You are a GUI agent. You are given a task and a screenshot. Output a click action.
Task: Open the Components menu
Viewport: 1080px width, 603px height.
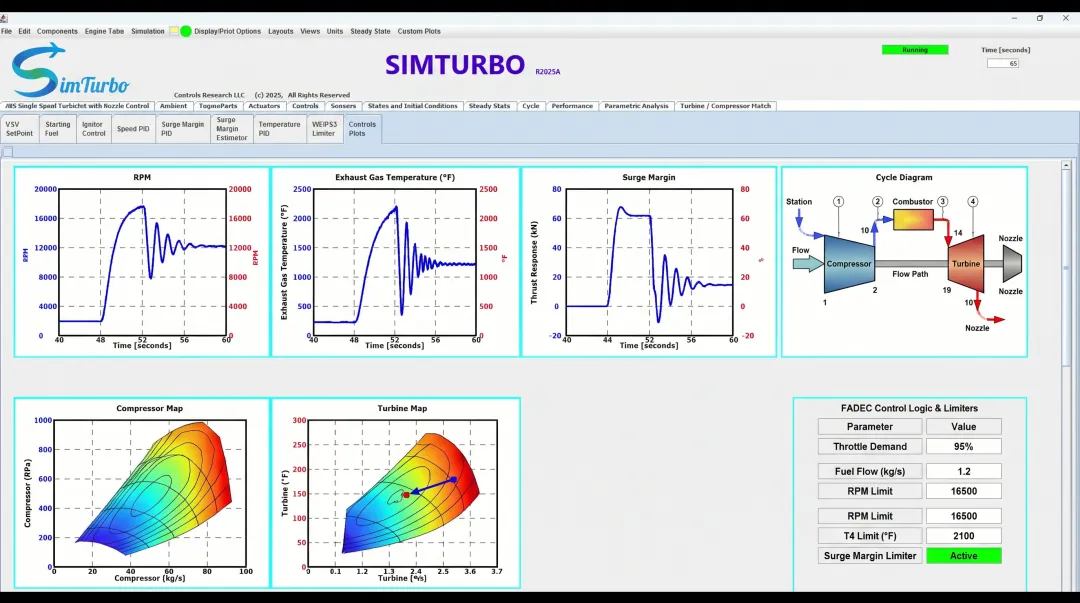click(57, 31)
